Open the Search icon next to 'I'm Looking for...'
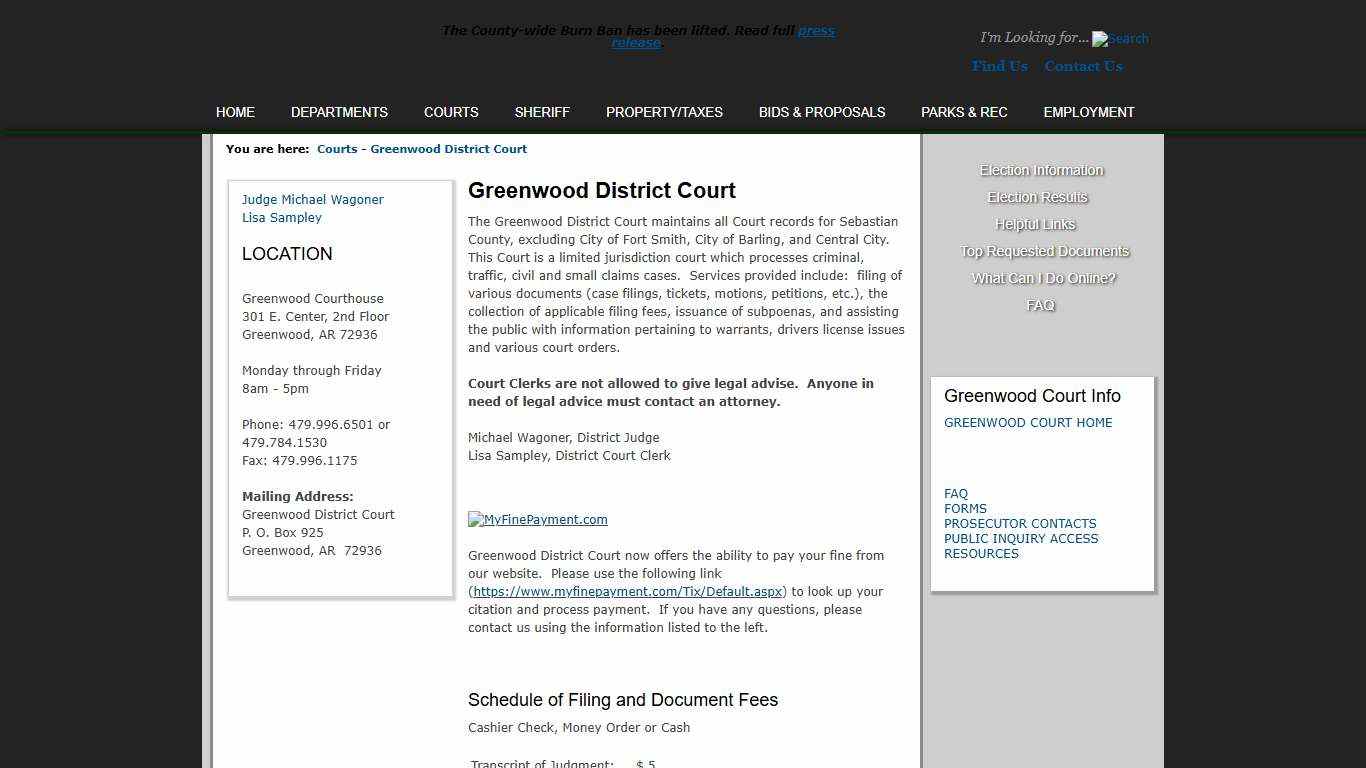 (x=1120, y=39)
